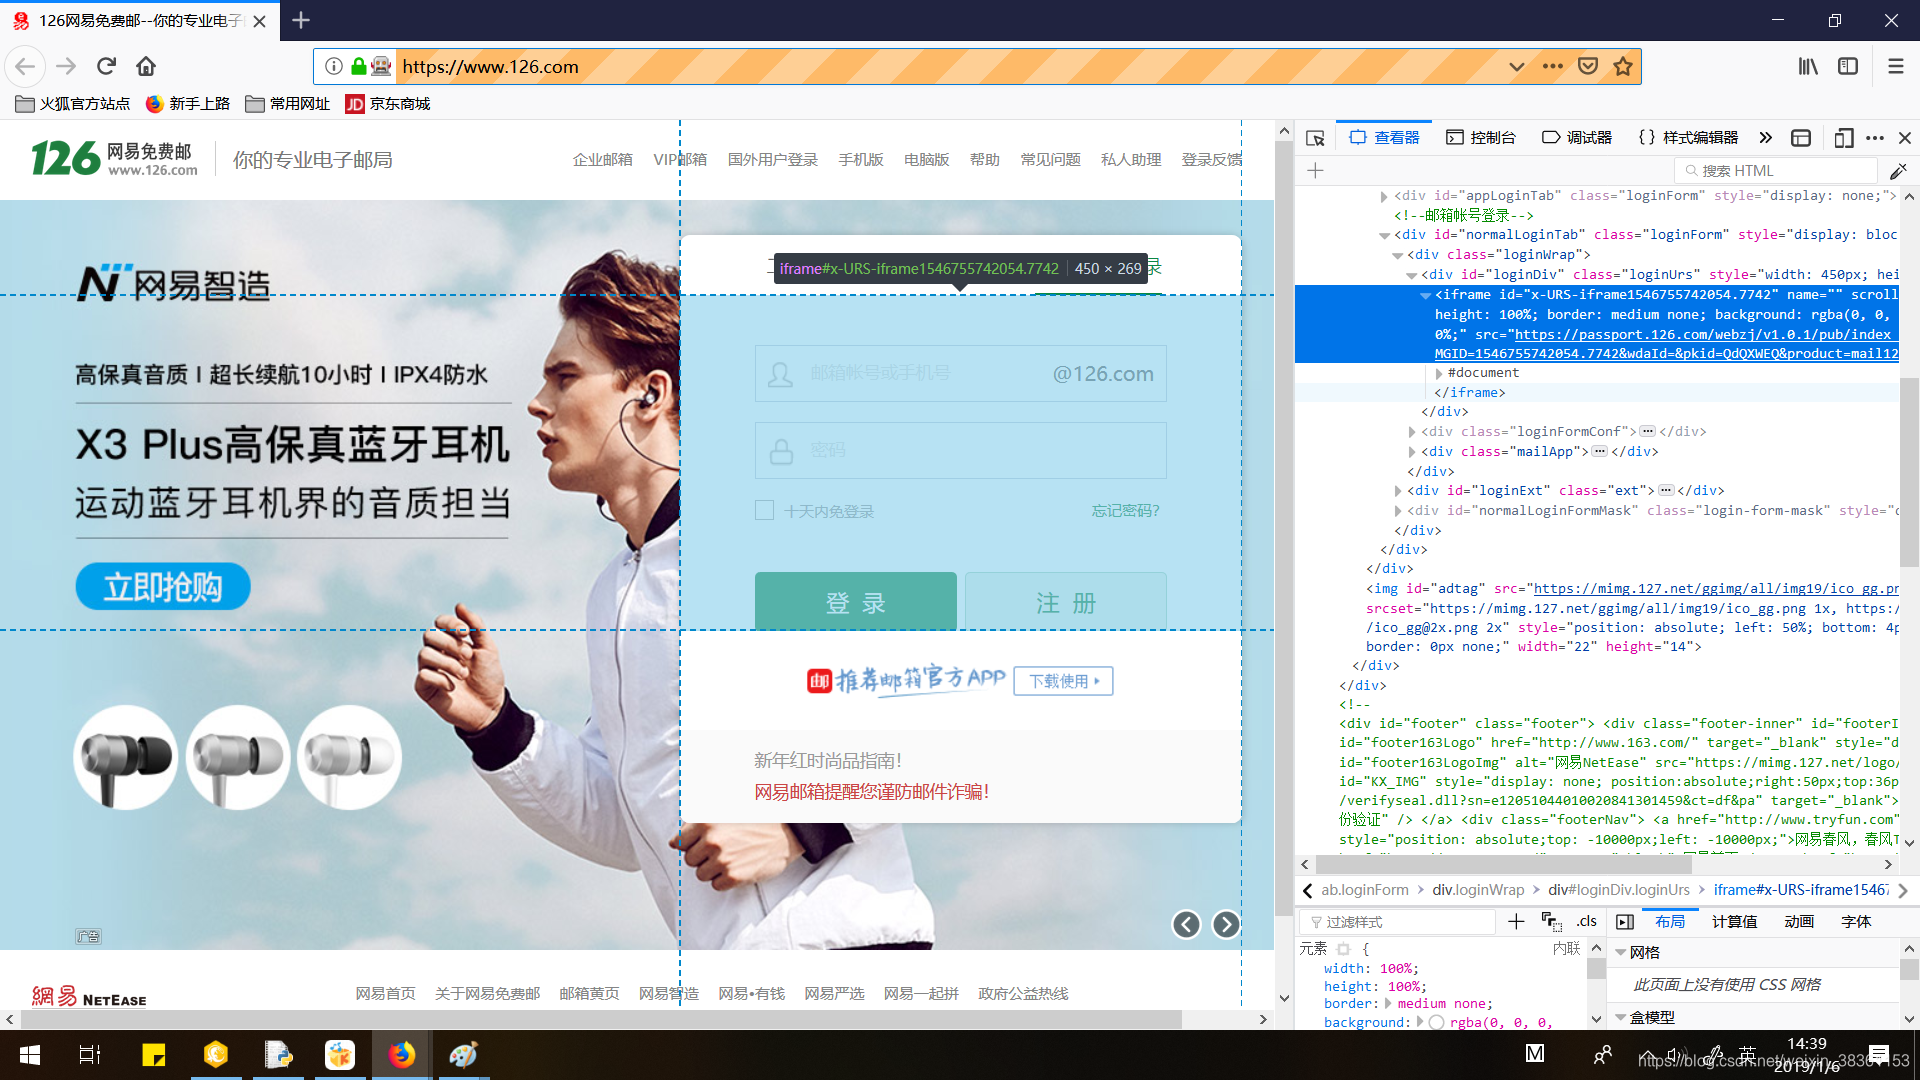Image resolution: width=1920 pixels, height=1080 pixels.
Task: Expand the loginExt div node
Action: (1398, 491)
